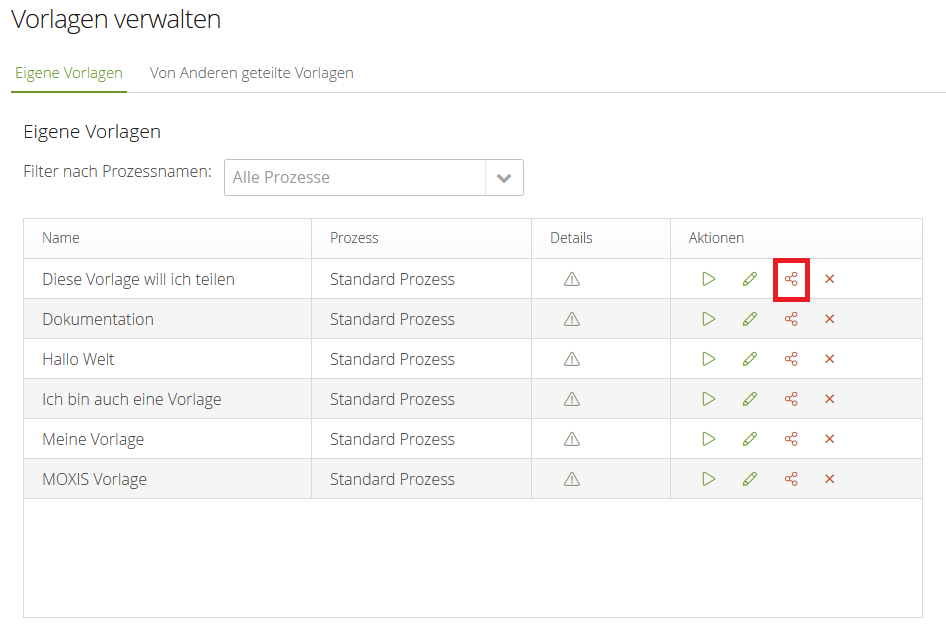The height and width of the screenshot is (634, 946).
Task: Edit the "Hallo Welt" template using the pencil icon
Action: pos(750,359)
